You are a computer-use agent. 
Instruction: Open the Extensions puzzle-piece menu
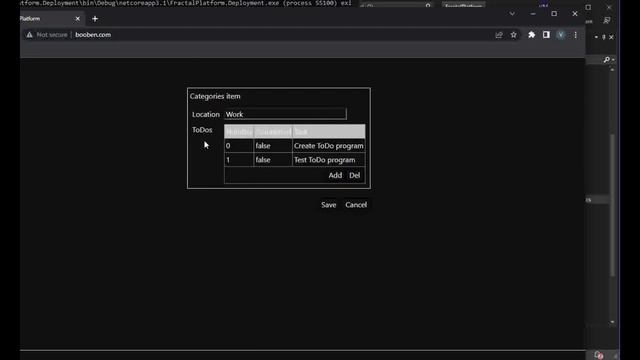(531, 35)
